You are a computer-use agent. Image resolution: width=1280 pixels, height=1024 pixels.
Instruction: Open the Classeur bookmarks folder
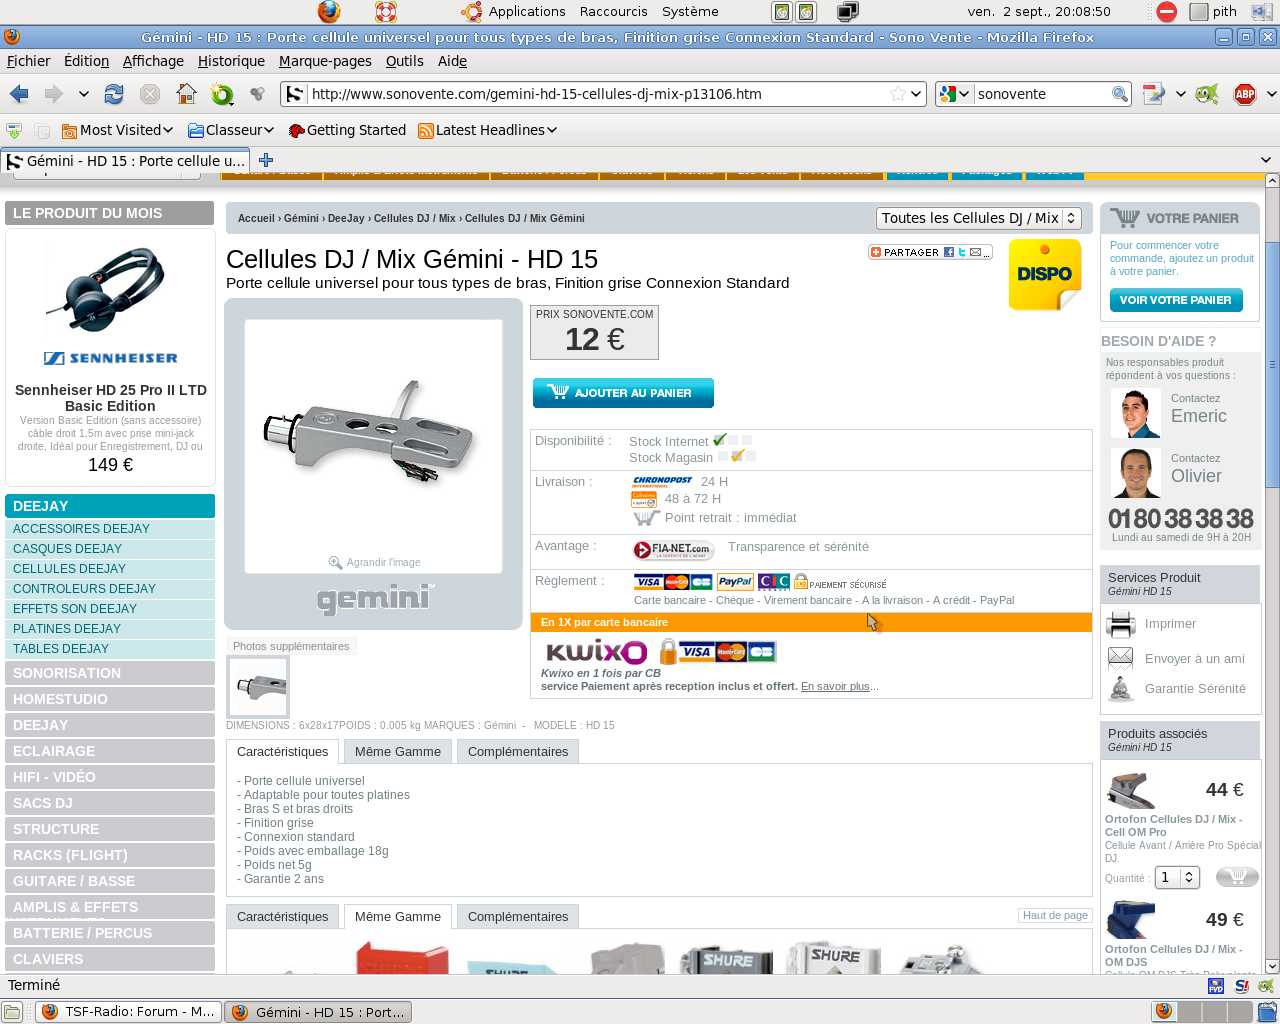230,130
